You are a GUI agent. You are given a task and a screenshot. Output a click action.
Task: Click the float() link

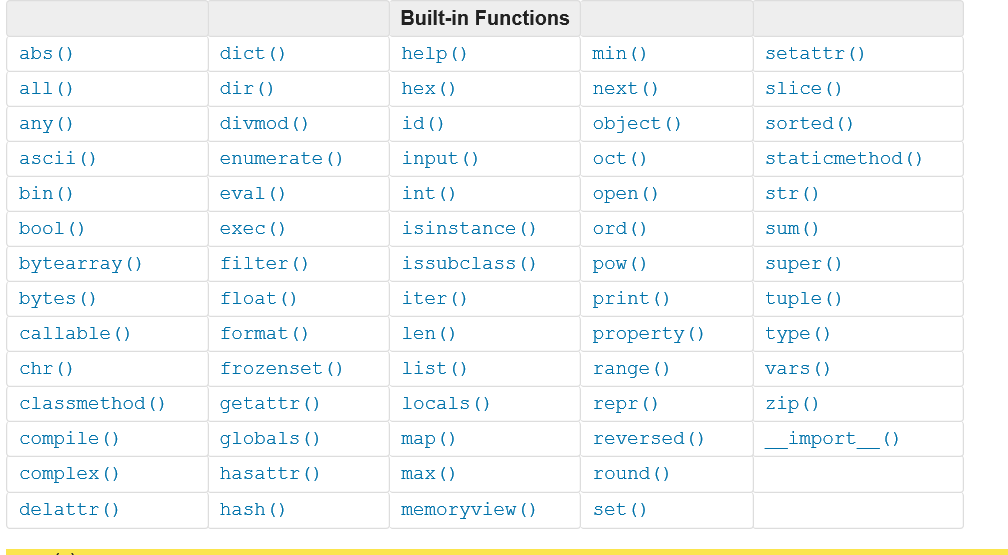coord(258,298)
